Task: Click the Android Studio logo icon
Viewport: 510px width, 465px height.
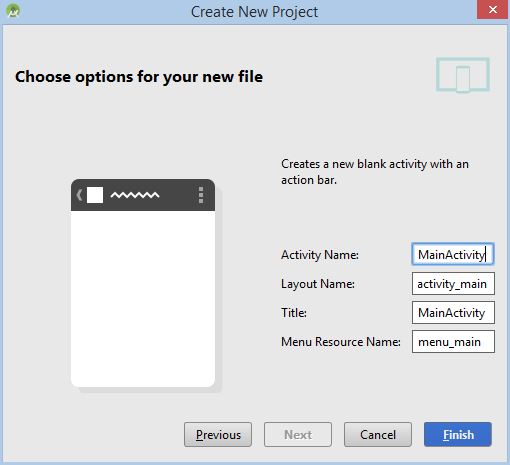Action: pyautogui.click(x=13, y=11)
